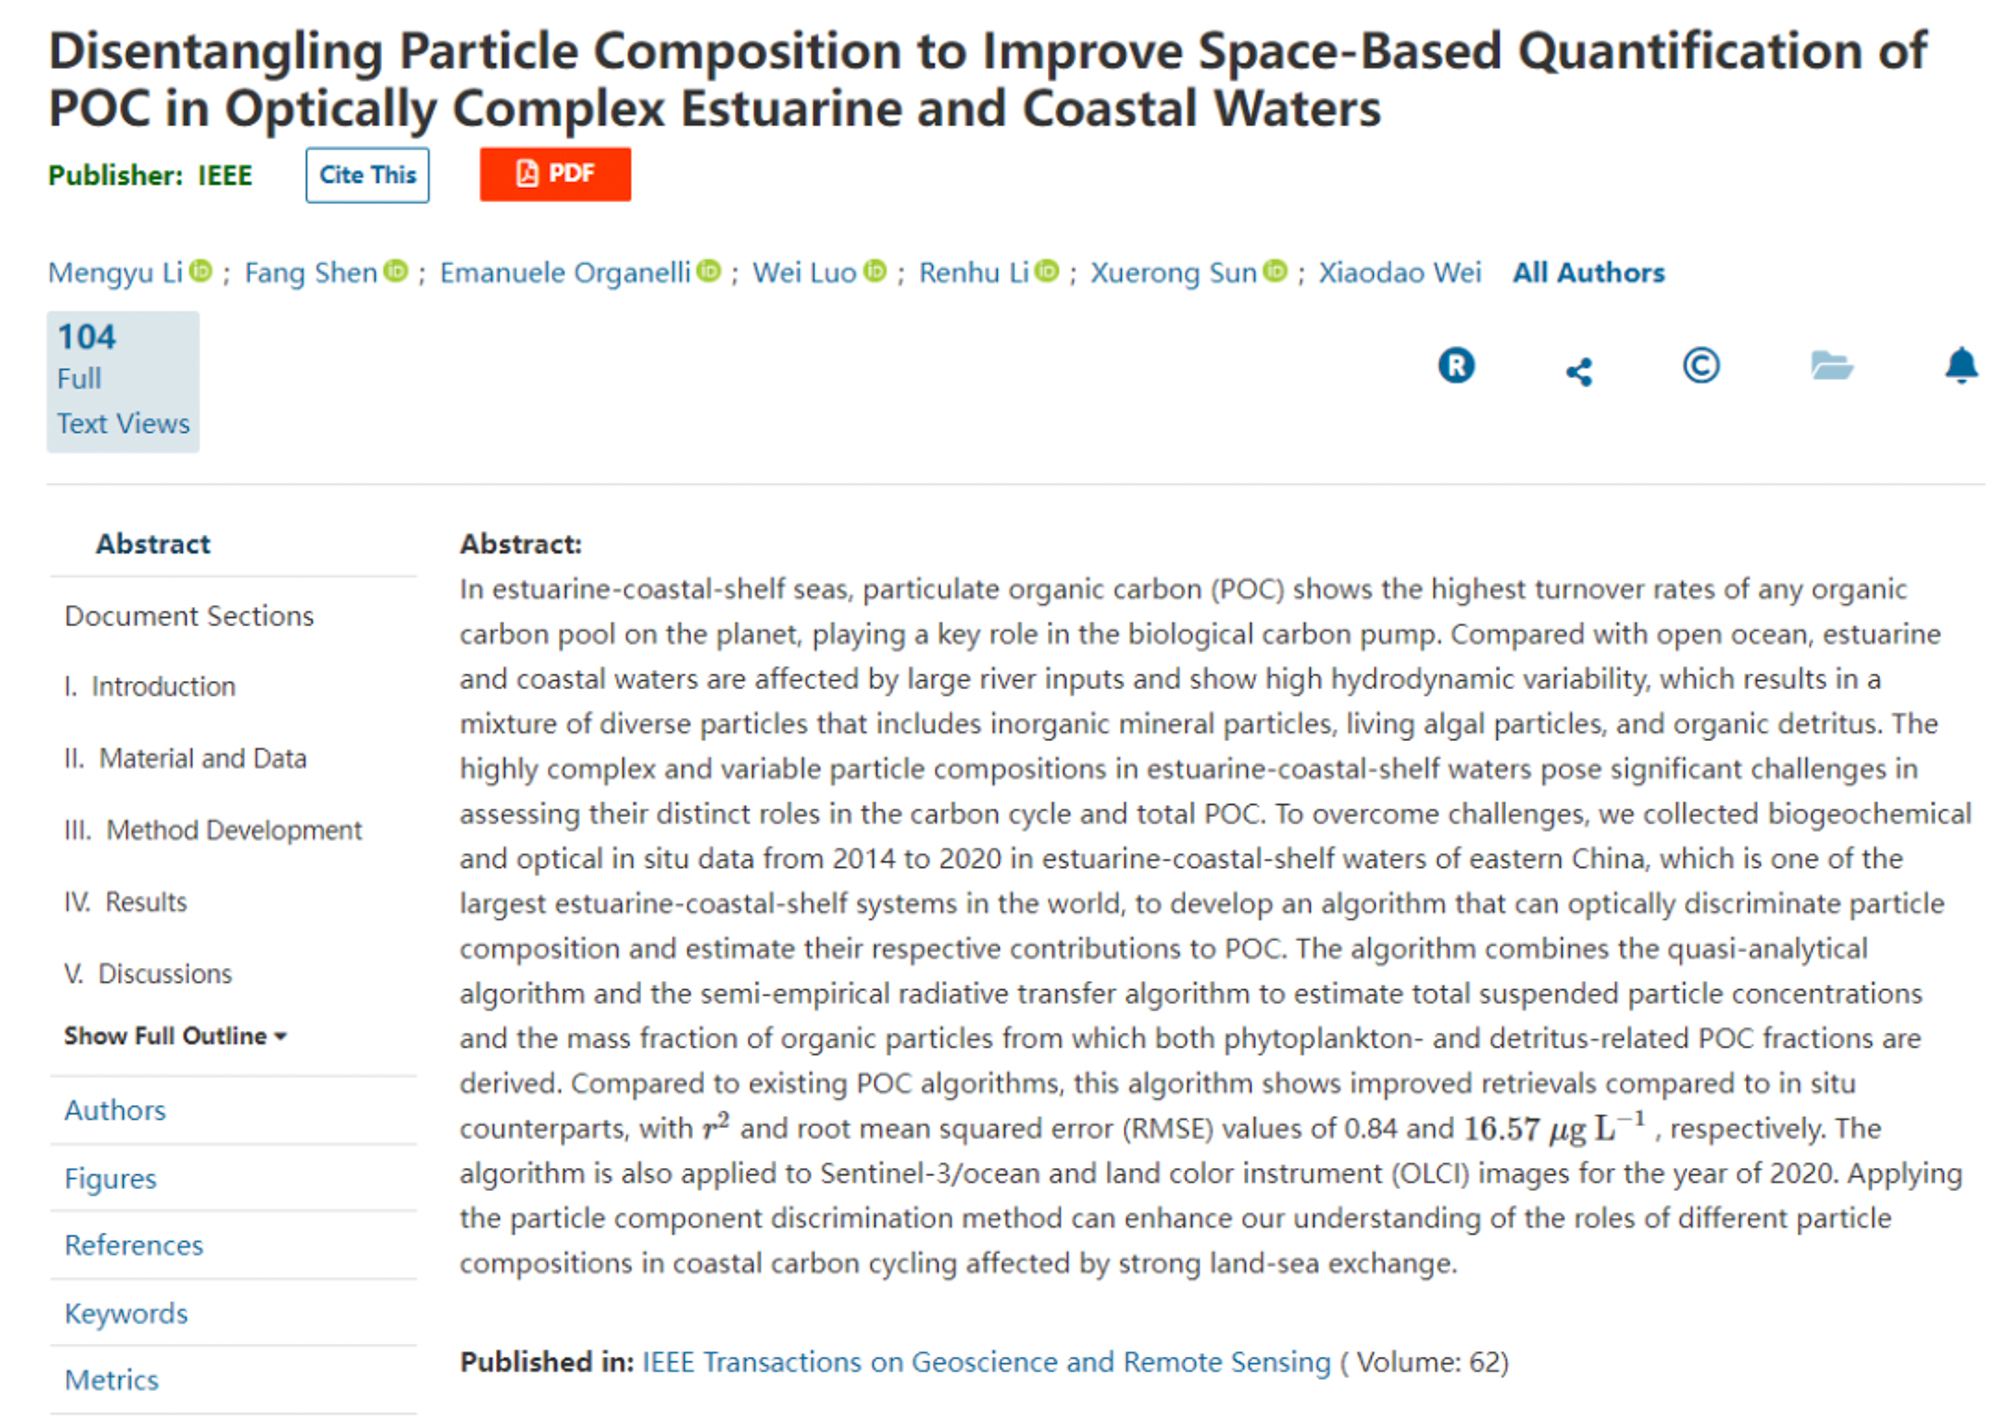Viewport: 2000px width, 1422px height.
Task: Click the 104 Full Text Views box
Action: [x=123, y=381]
